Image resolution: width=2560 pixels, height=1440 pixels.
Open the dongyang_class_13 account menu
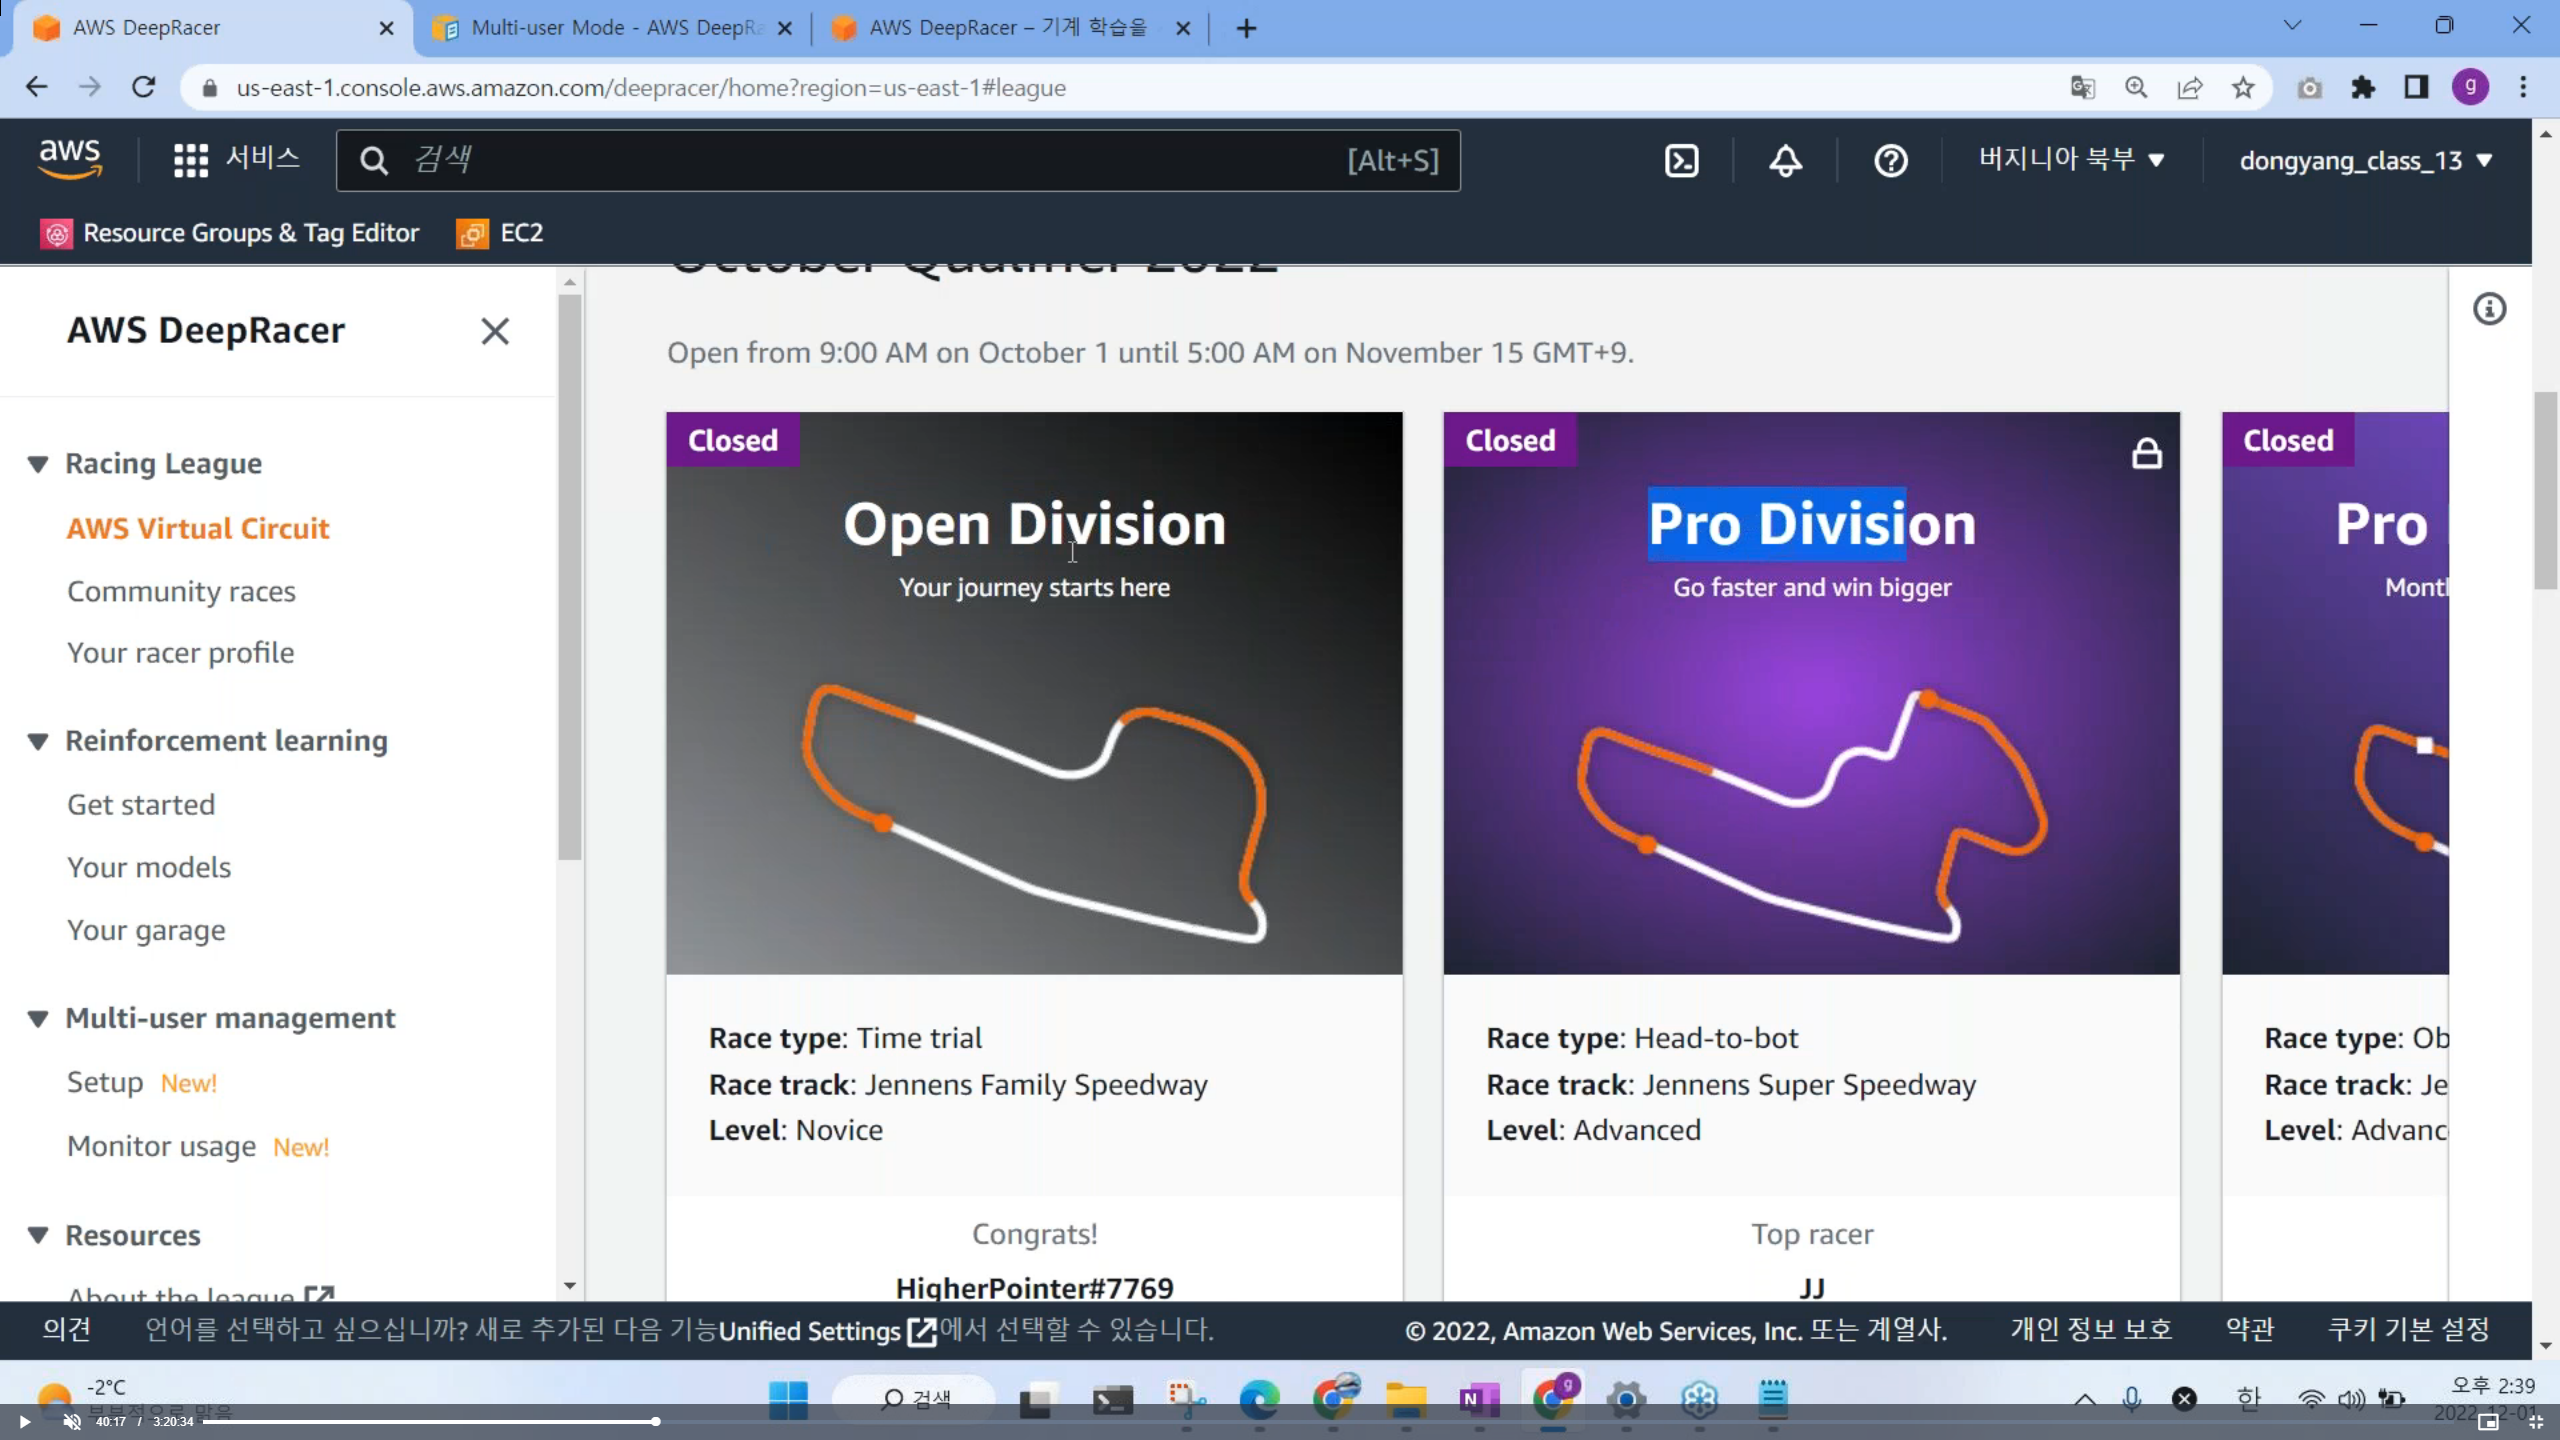2364,160
